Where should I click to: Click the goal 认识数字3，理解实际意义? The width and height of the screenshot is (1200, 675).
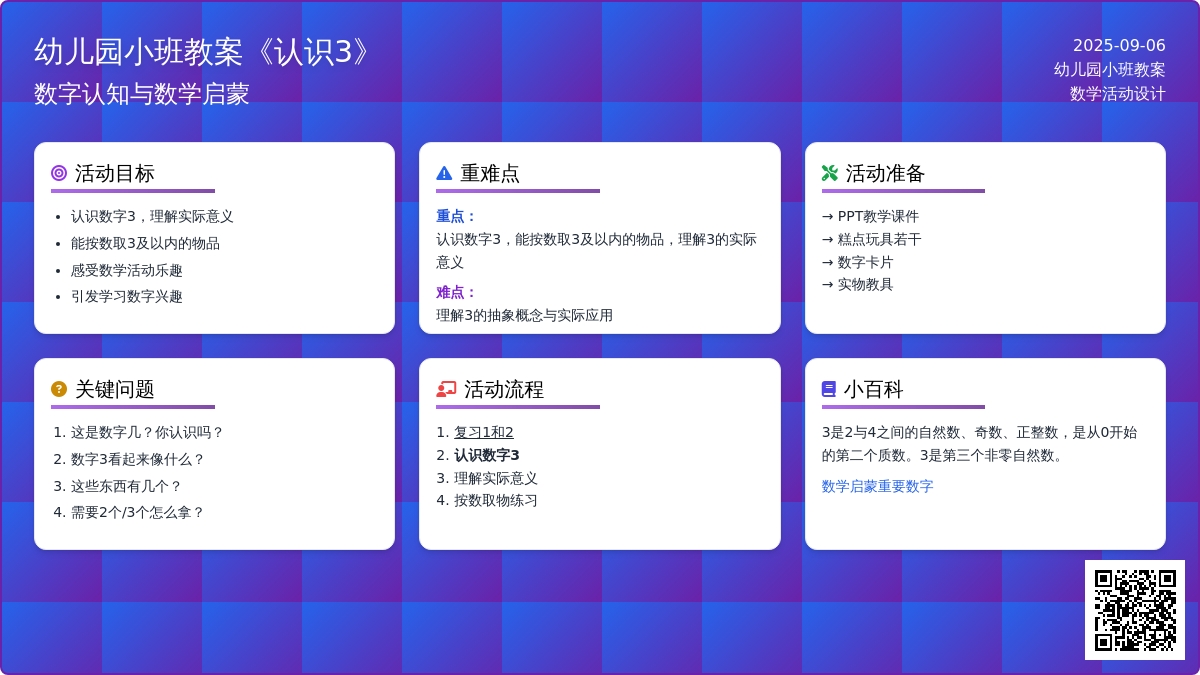click(152, 216)
